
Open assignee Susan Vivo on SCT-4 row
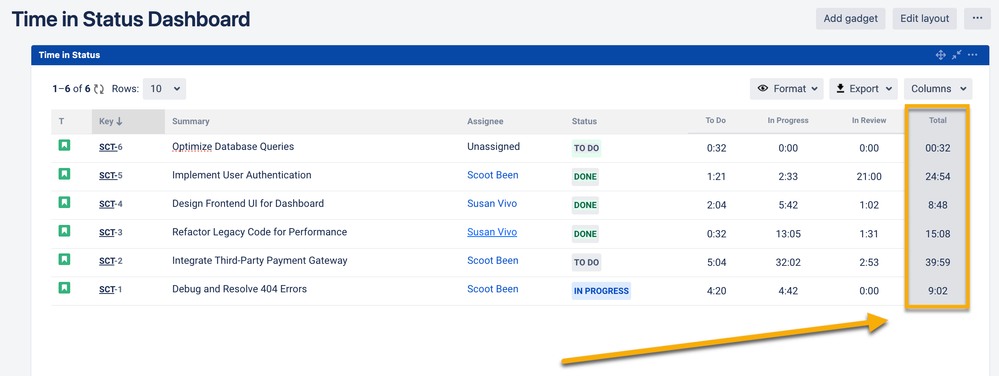[x=492, y=203]
